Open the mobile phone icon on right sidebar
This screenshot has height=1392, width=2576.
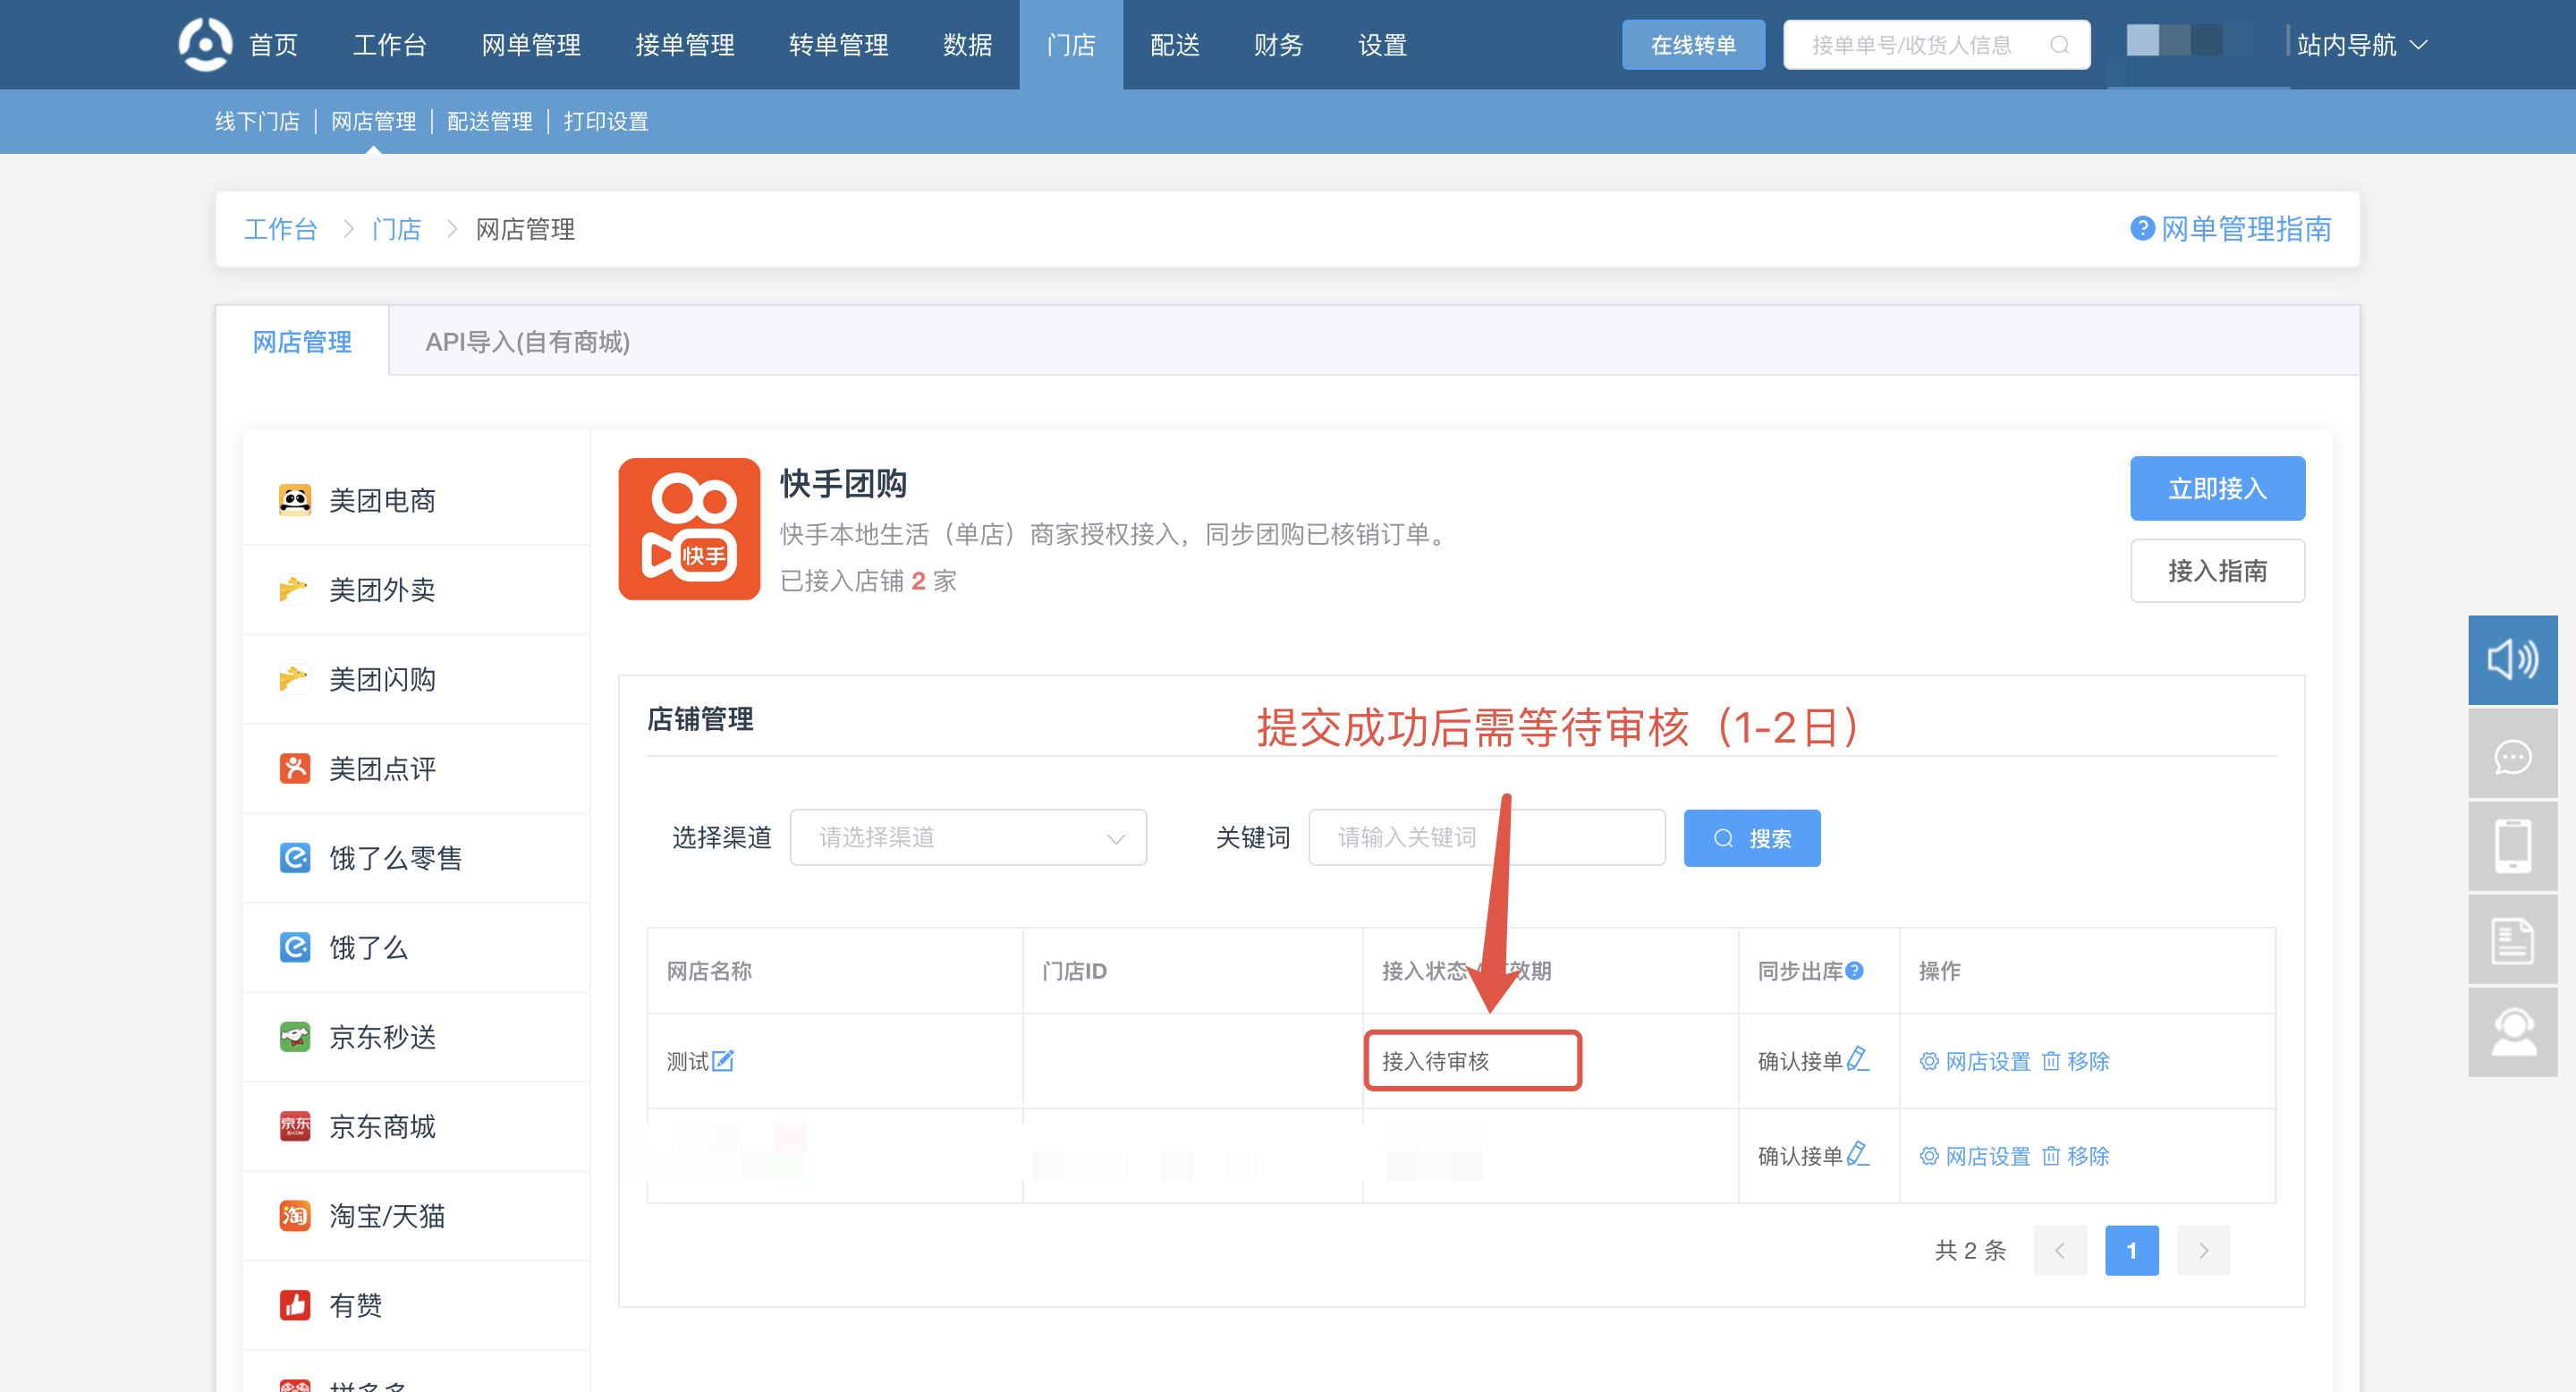[x=2512, y=848]
